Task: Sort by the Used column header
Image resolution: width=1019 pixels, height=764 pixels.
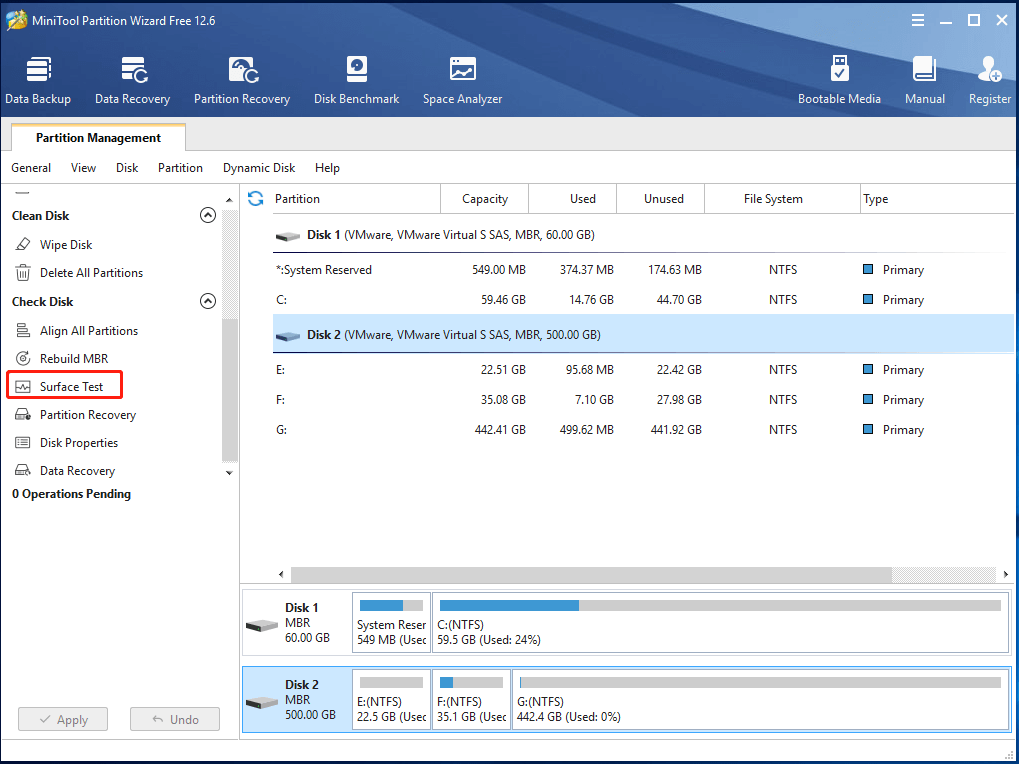Action: coord(573,199)
